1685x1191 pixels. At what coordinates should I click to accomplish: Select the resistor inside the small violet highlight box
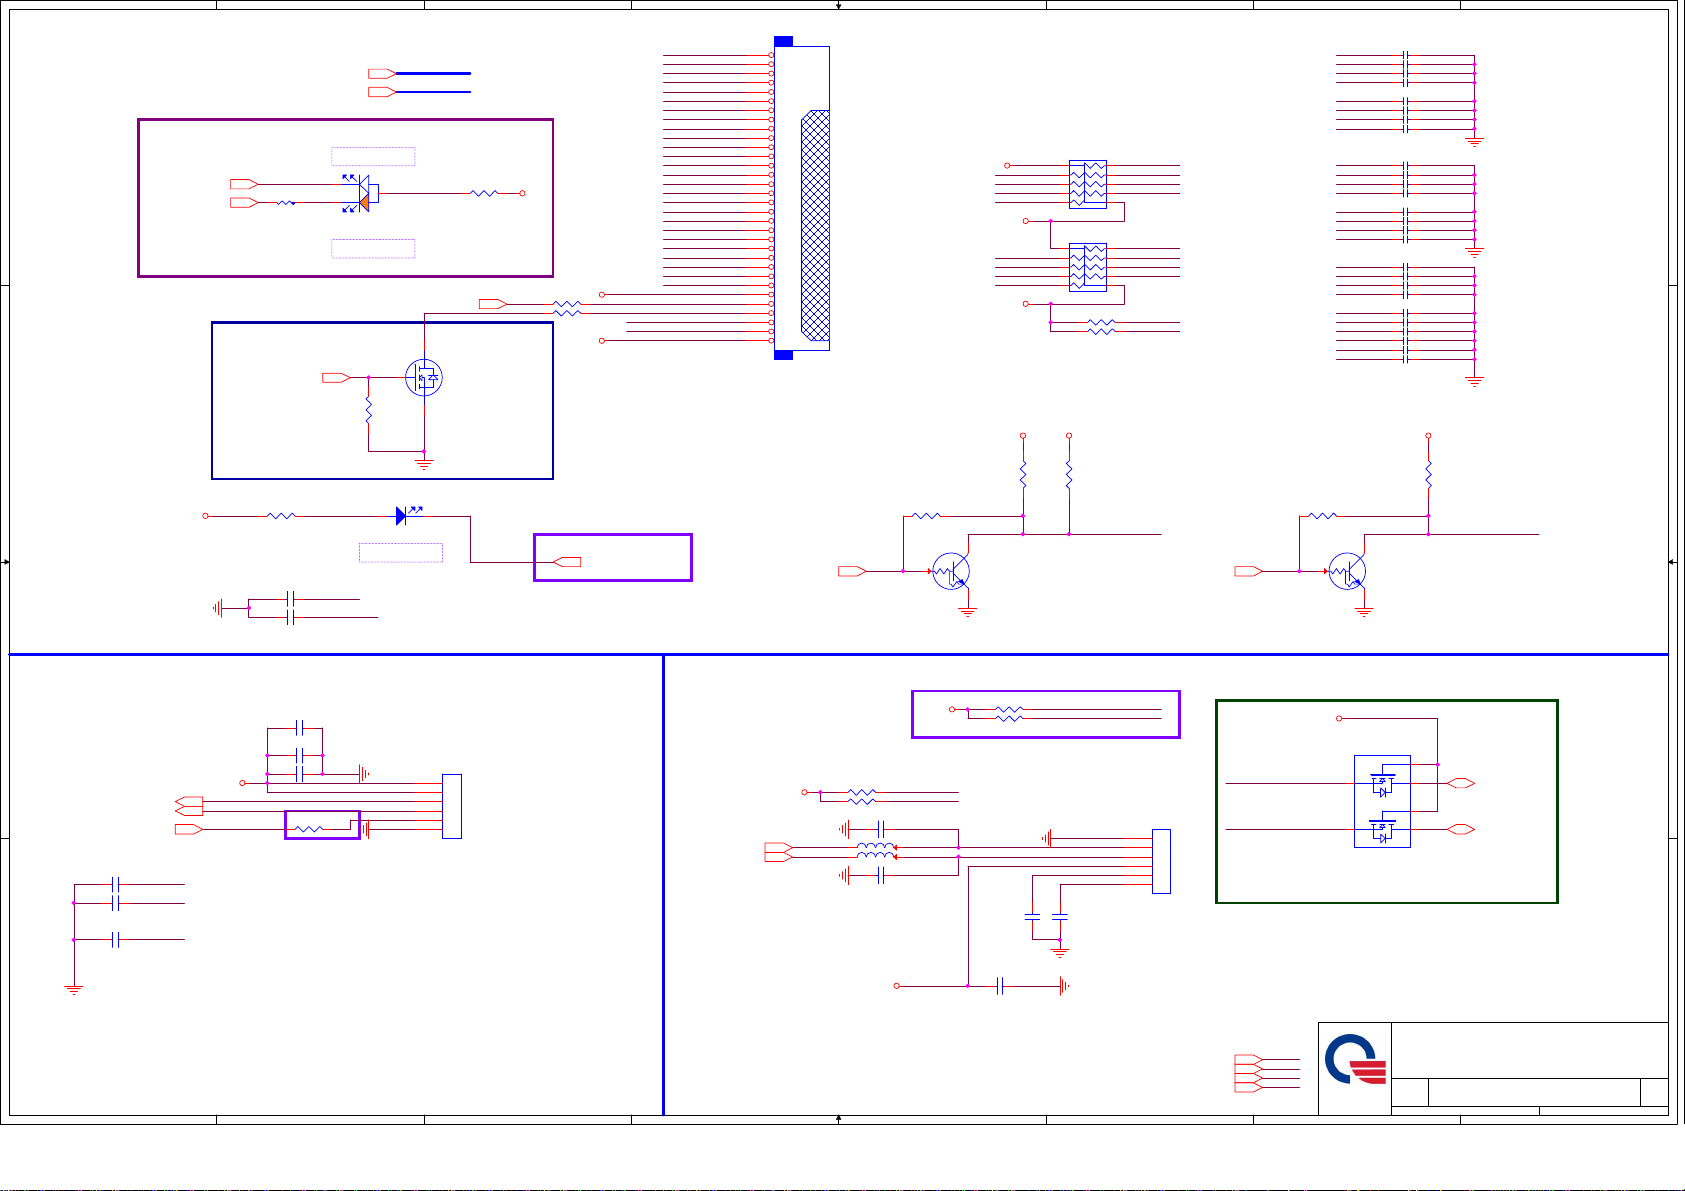tap(308, 829)
